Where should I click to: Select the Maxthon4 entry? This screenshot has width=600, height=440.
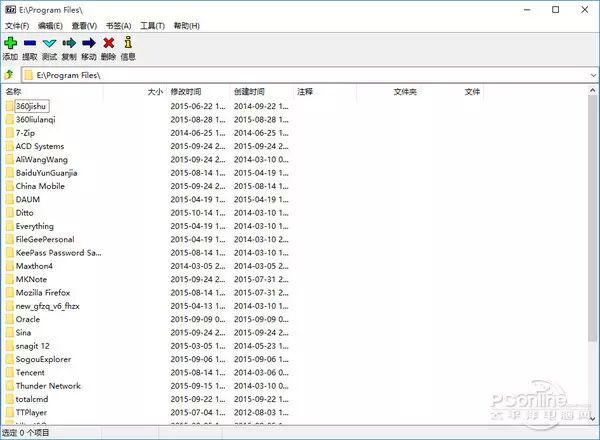[x=34, y=266]
